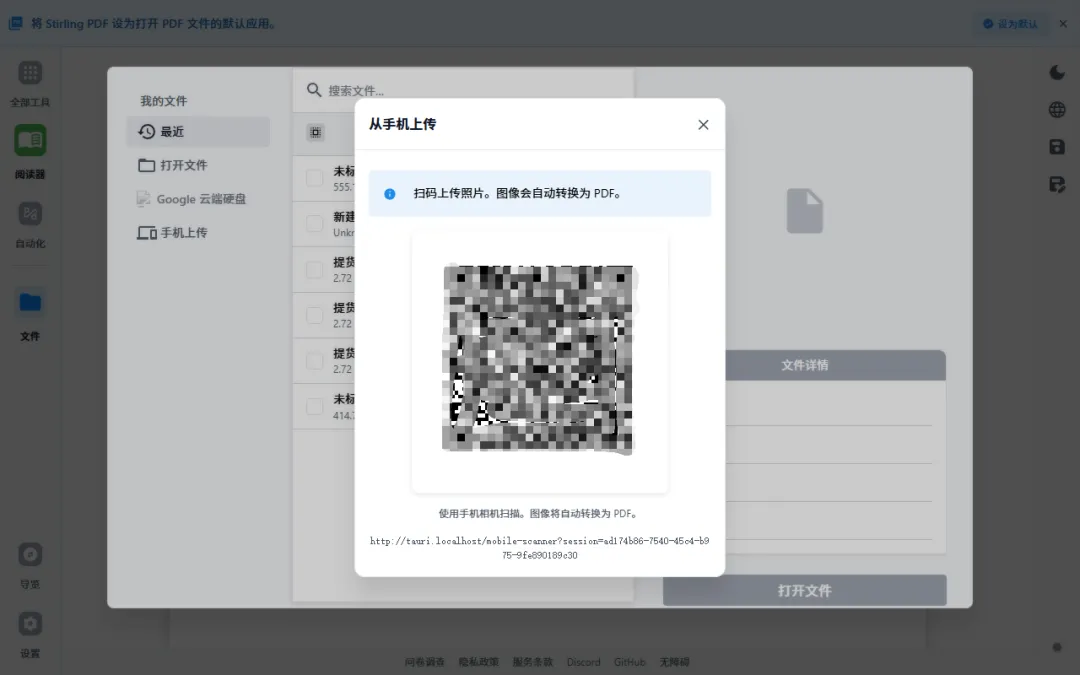Check the first 提货 file checkbox
The image size is (1080, 675).
(315, 269)
